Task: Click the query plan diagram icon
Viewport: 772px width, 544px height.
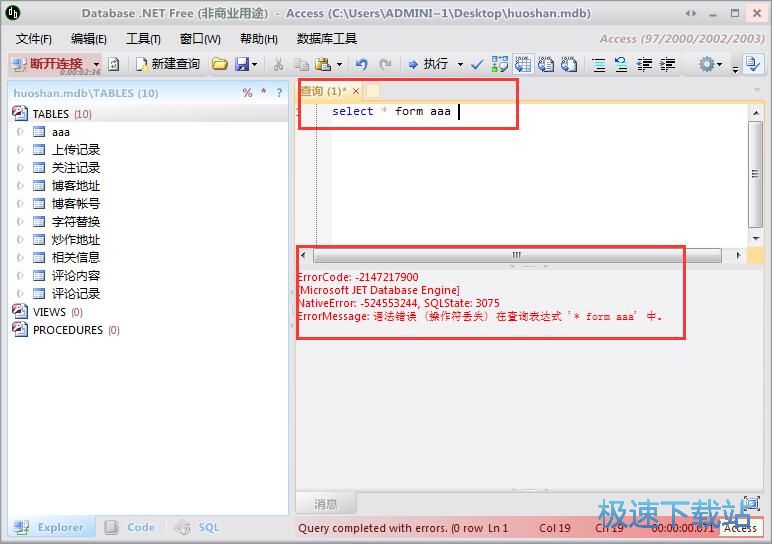Action: coord(499,64)
